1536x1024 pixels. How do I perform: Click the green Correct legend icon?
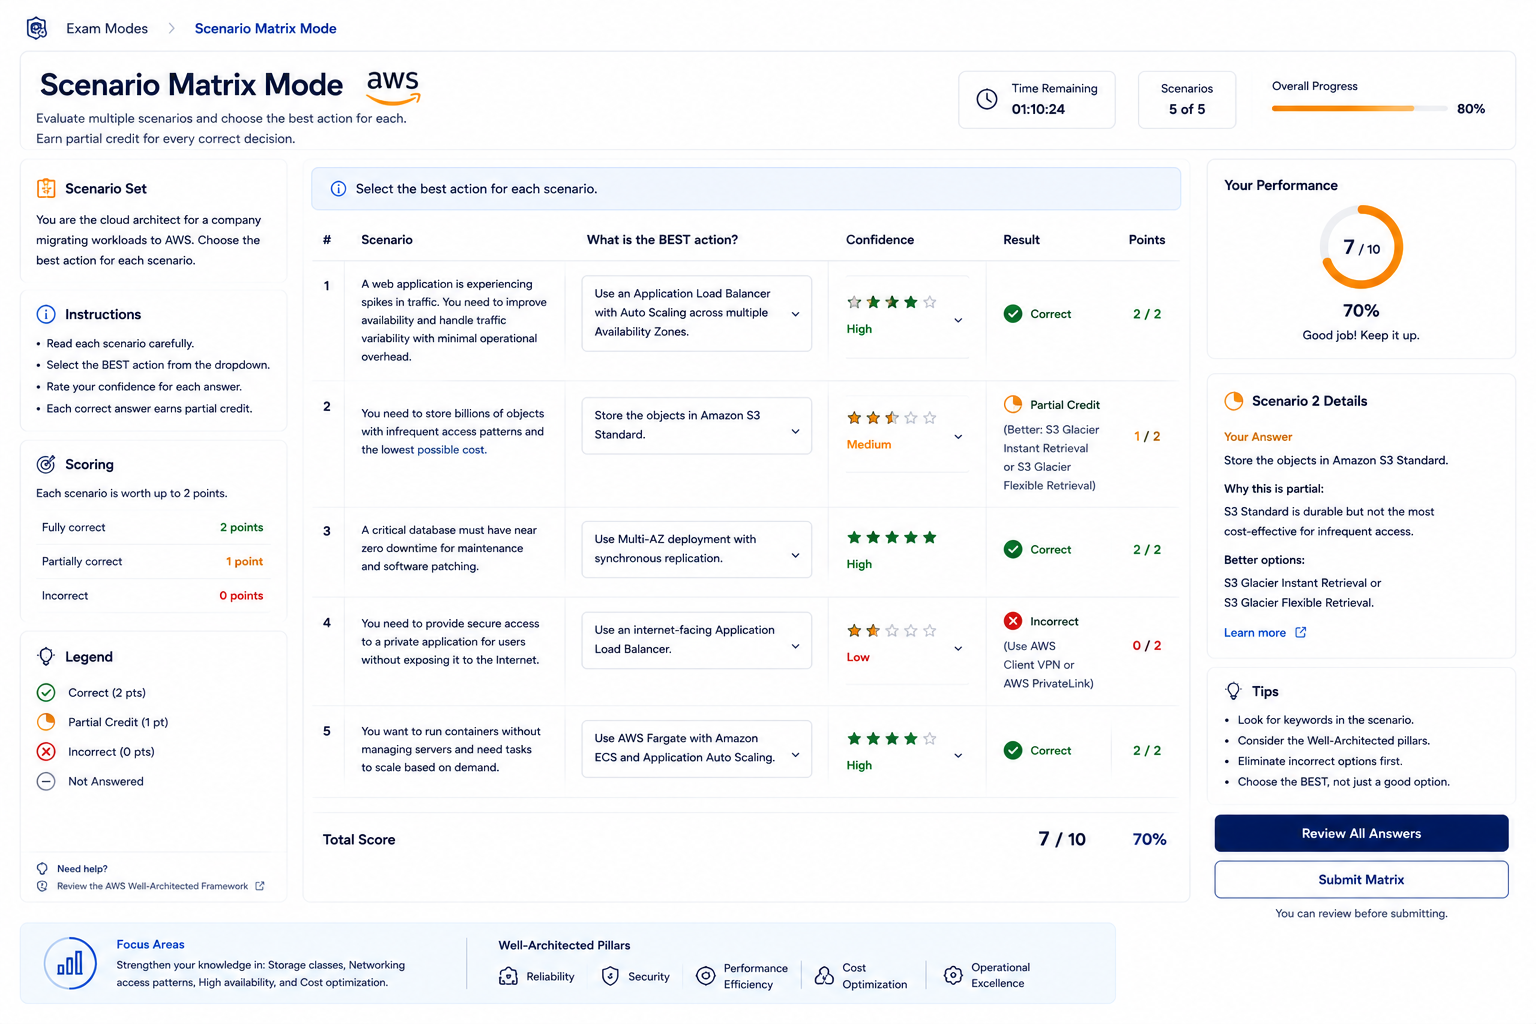(x=46, y=692)
